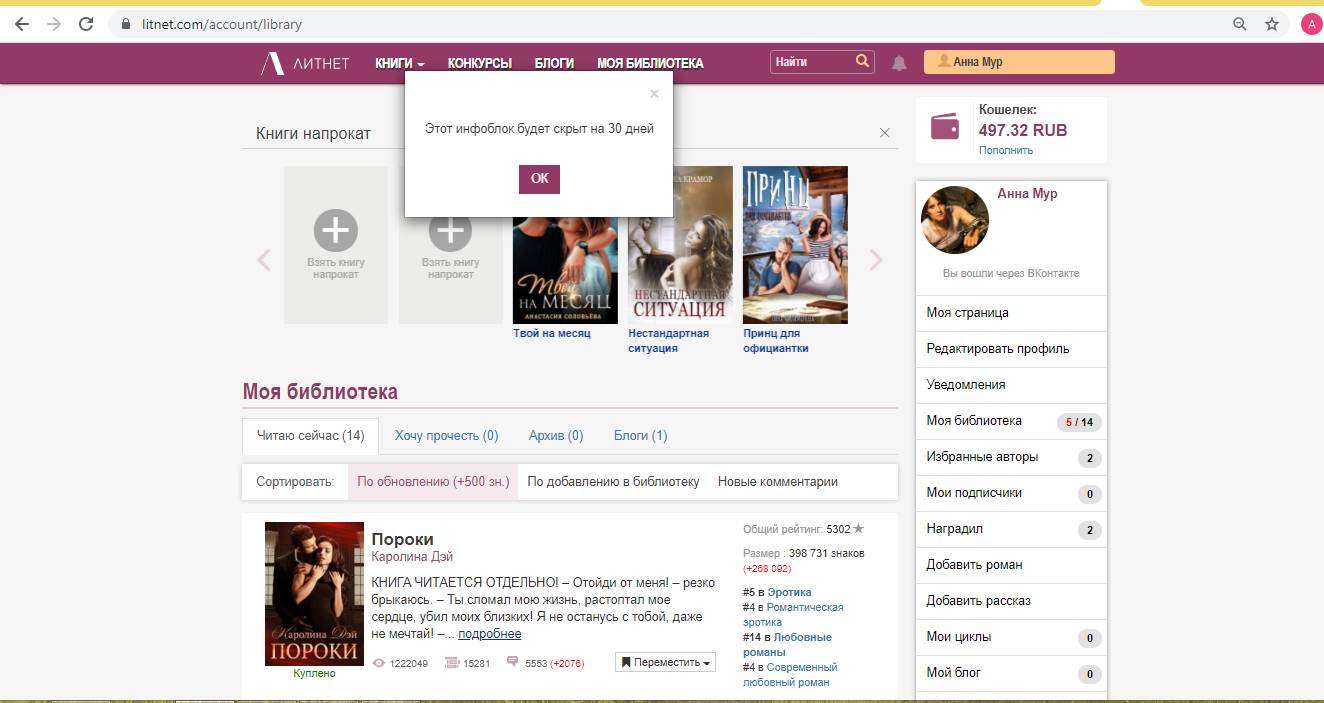Open the Переместить dropdown

(665, 662)
